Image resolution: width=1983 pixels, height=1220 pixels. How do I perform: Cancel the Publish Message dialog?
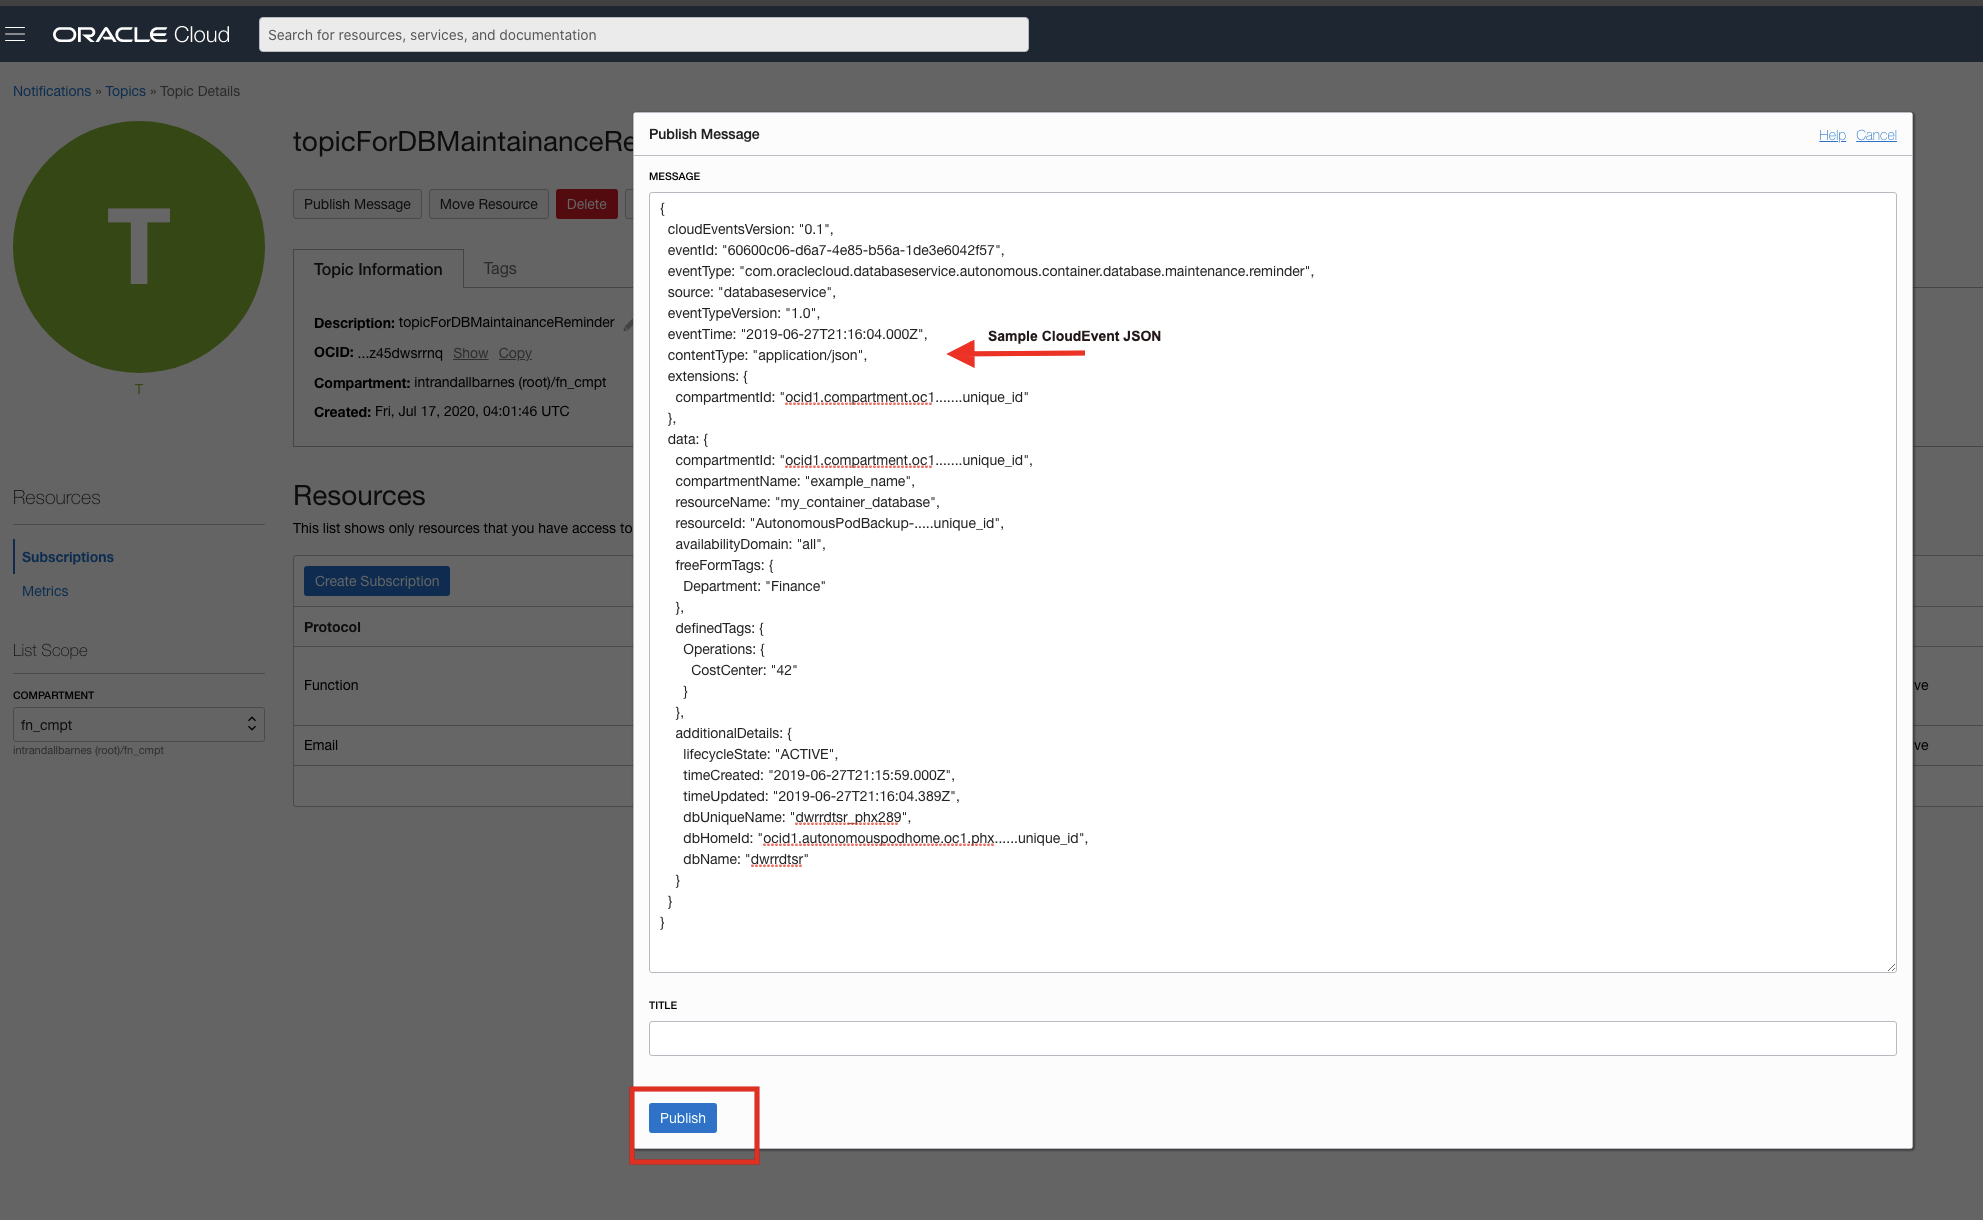[x=1875, y=135]
